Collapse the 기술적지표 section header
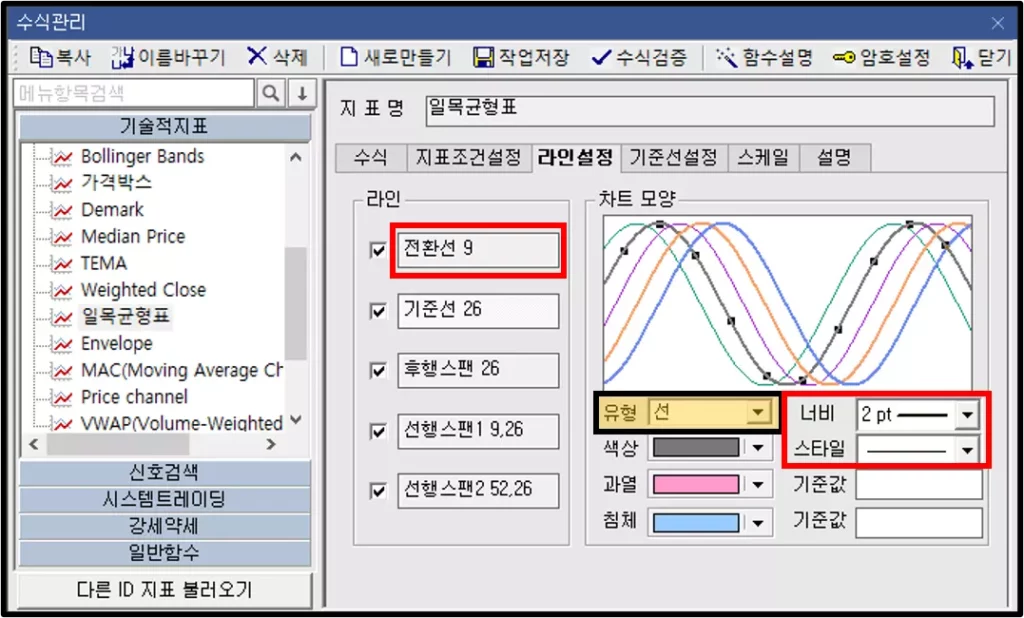 pos(165,127)
